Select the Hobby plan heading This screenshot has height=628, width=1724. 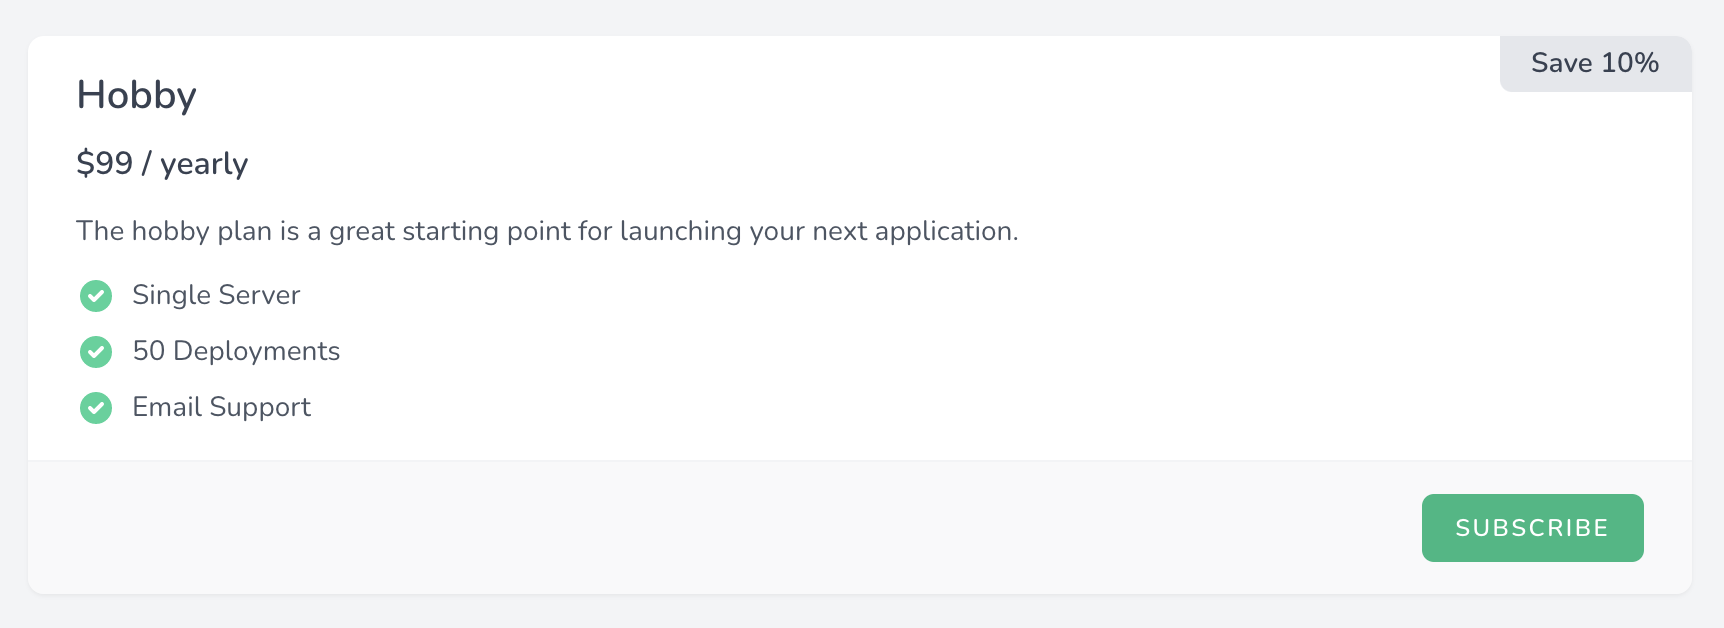point(137,96)
